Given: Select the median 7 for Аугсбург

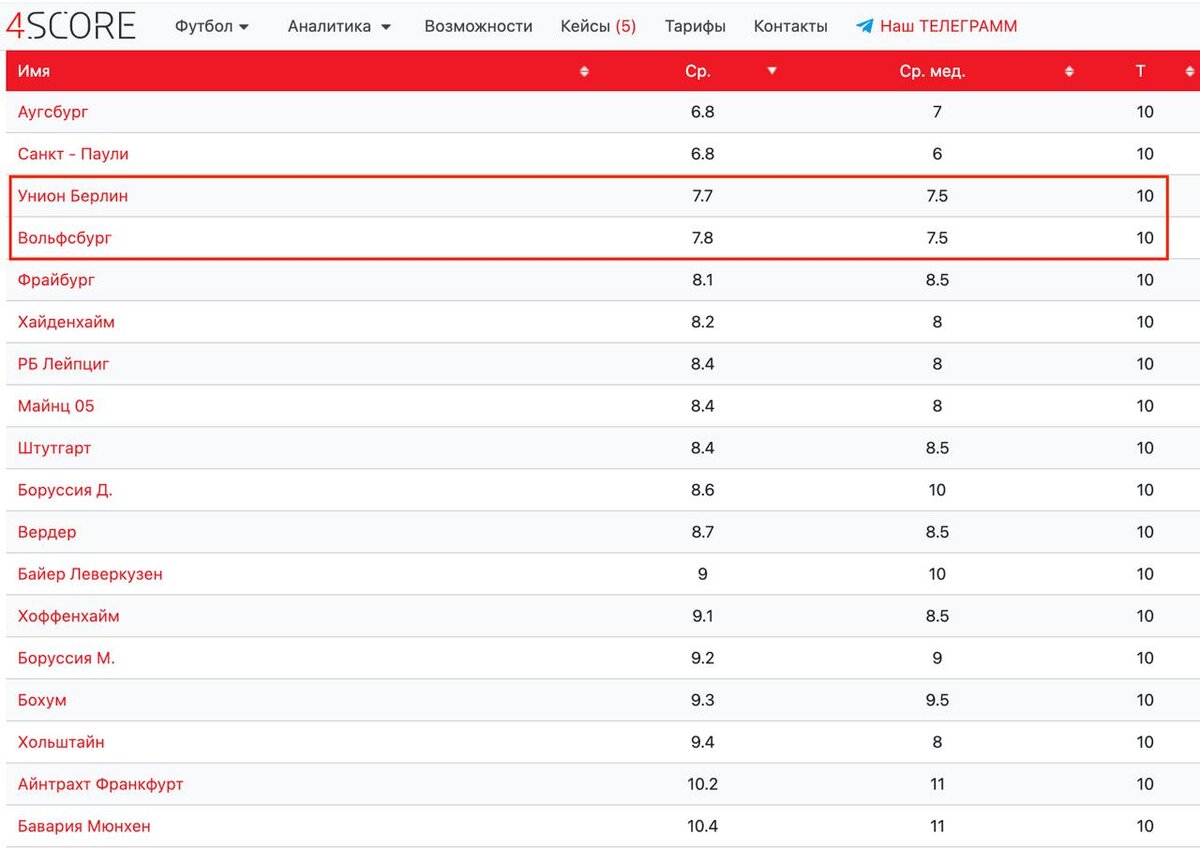Looking at the screenshot, I should (x=937, y=112).
